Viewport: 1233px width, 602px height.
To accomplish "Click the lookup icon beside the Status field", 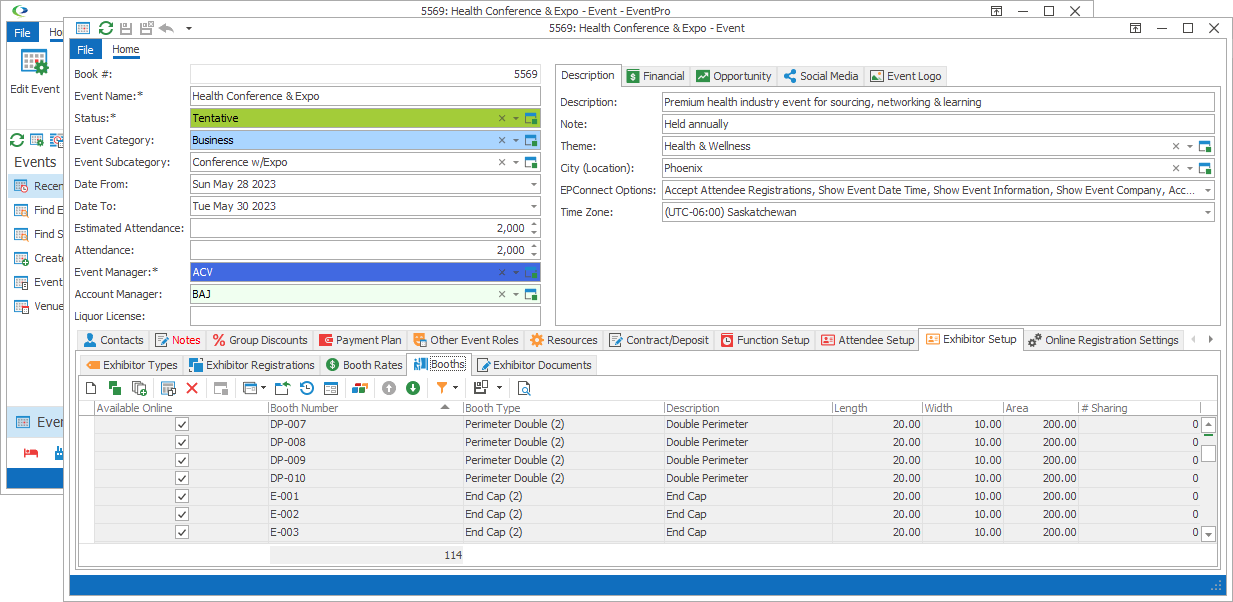I will [532, 118].
